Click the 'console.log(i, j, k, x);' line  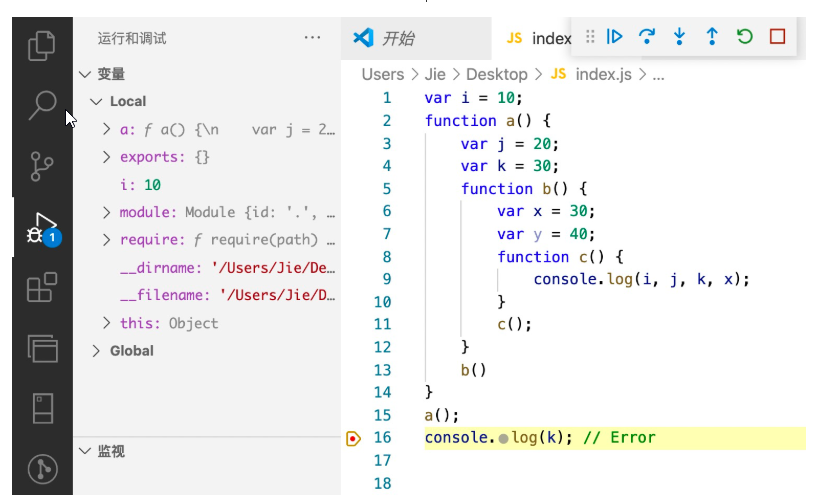(641, 279)
